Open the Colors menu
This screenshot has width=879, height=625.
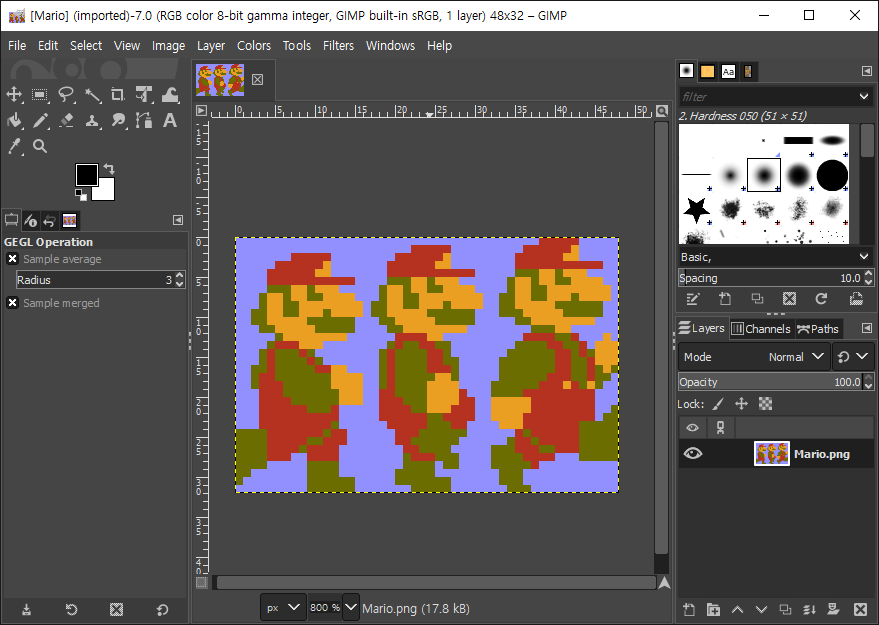[253, 45]
